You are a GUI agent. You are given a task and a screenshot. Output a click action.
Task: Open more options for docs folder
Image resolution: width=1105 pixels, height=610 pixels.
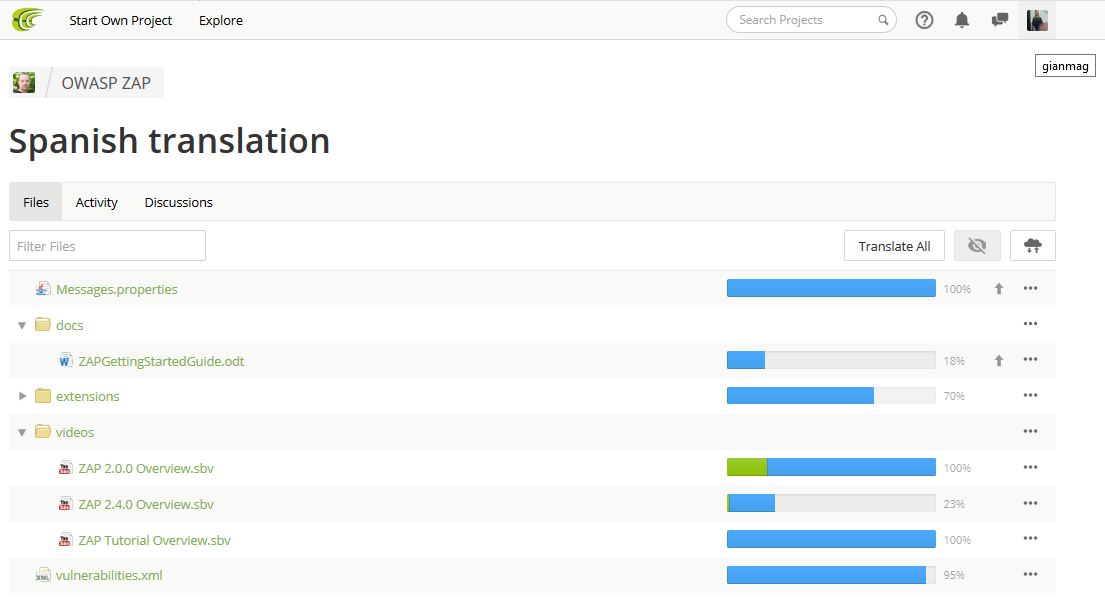(1030, 324)
